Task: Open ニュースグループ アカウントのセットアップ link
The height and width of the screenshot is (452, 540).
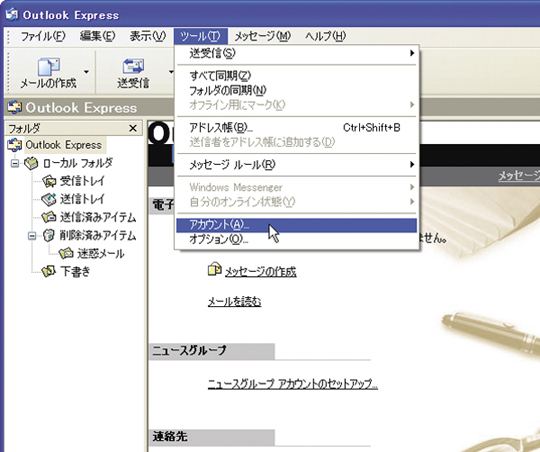Action: pyautogui.click(x=293, y=384)
